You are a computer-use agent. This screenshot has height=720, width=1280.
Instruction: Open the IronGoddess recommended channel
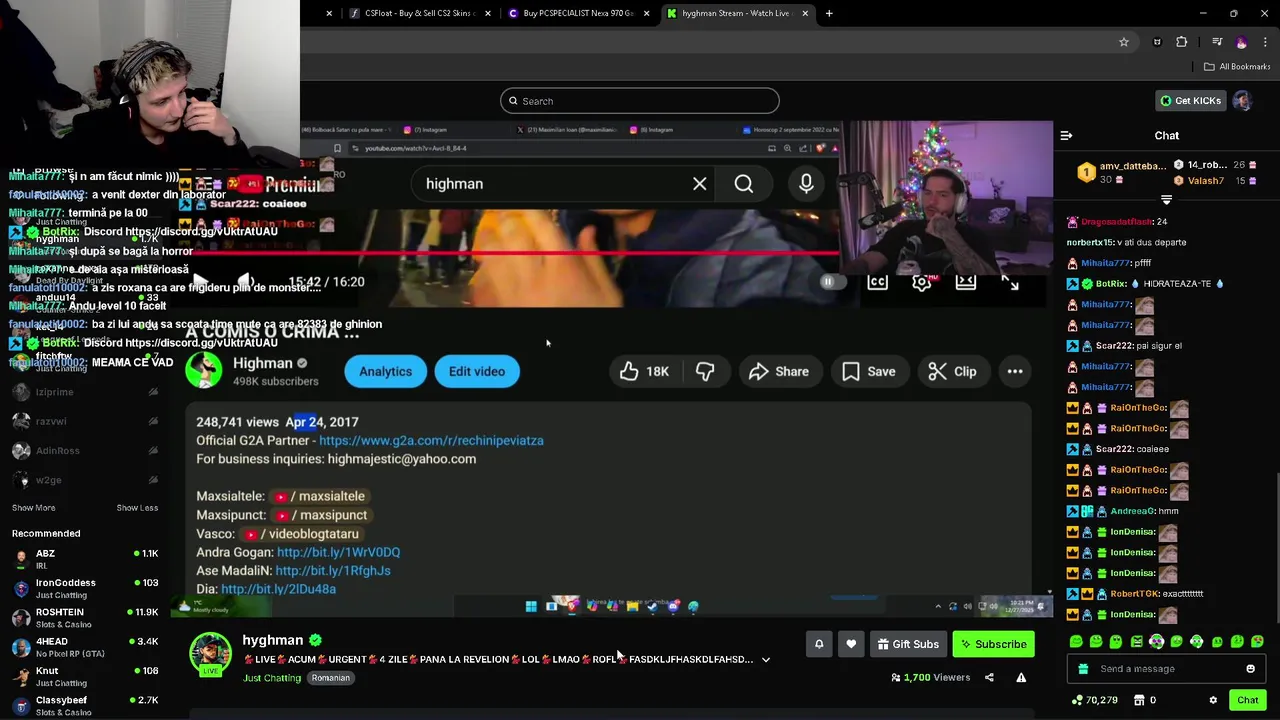click(85, 588)
